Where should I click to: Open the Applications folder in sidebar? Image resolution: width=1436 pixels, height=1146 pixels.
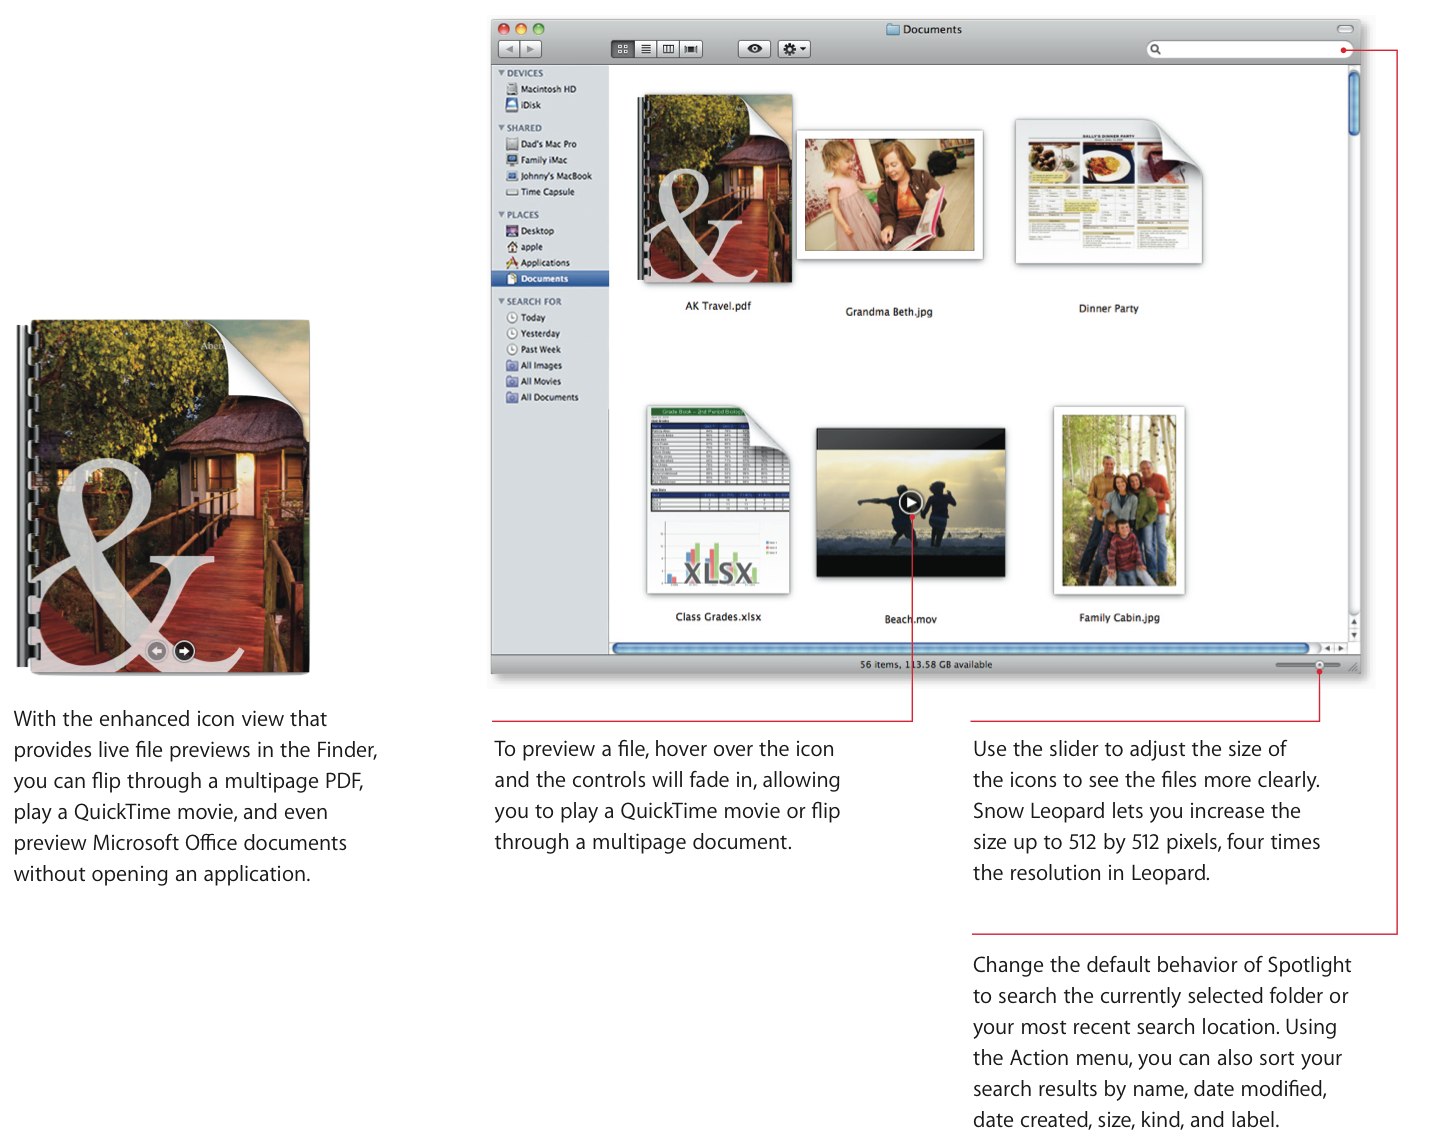tap(544, 263)
